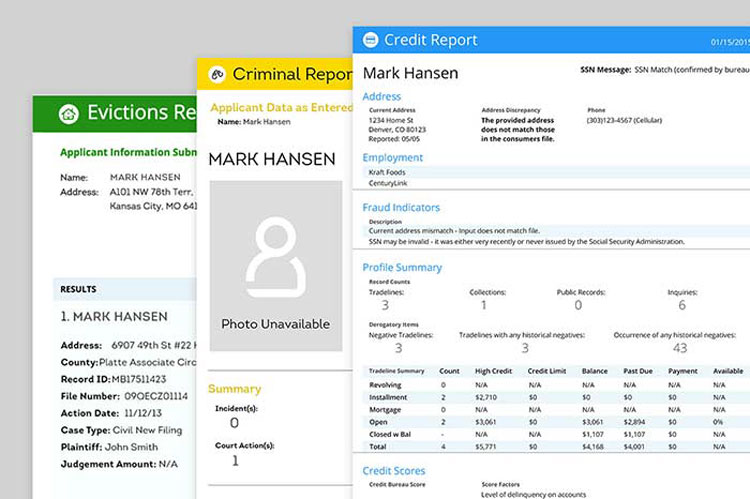Click the $4,001 total past due cell

[634, 446]
